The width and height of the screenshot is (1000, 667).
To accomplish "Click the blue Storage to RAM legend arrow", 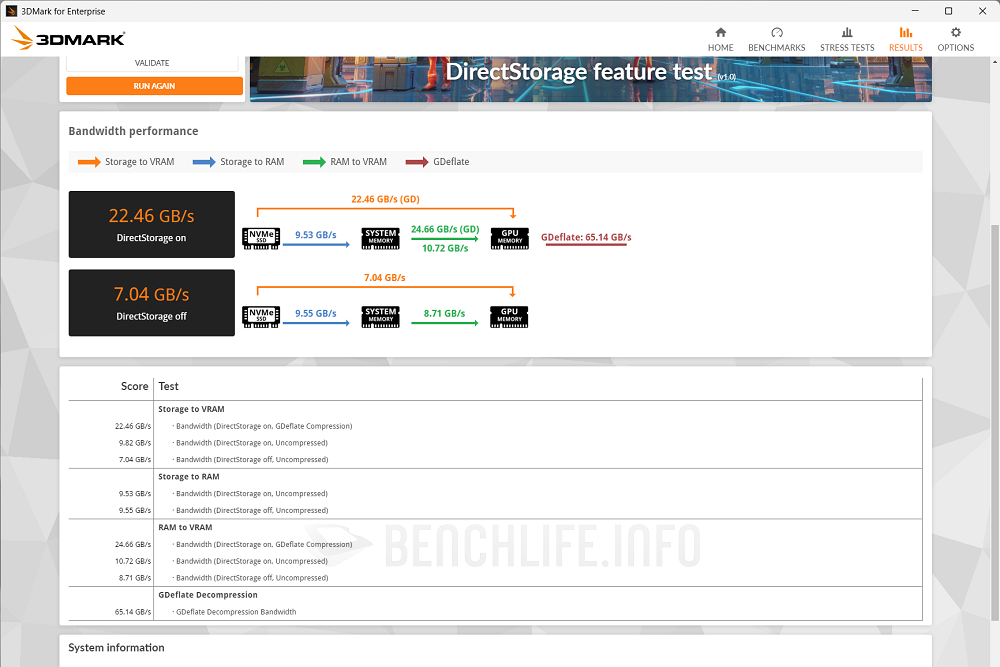I will 204,162.
